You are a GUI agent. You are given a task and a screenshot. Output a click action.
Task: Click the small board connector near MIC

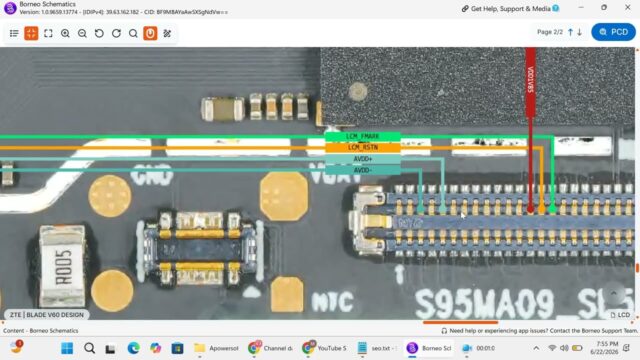200,248
